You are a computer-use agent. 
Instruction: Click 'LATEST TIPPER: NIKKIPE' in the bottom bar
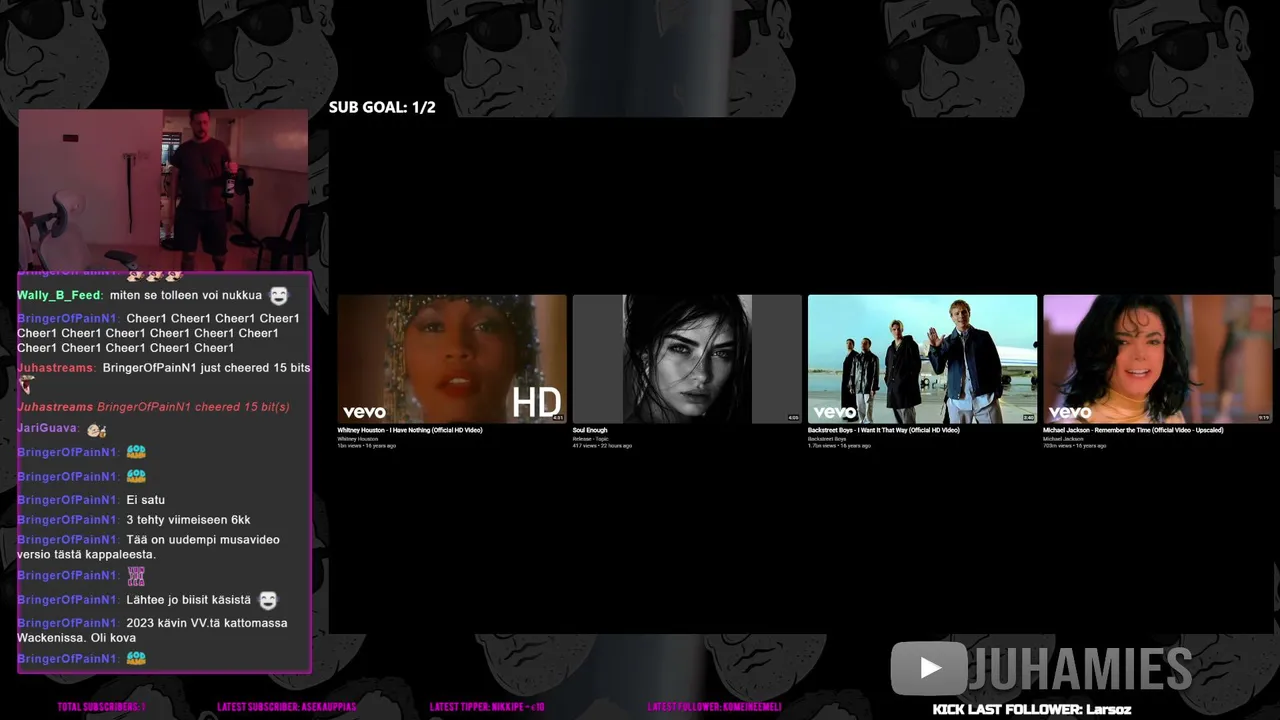coord(487,707)
